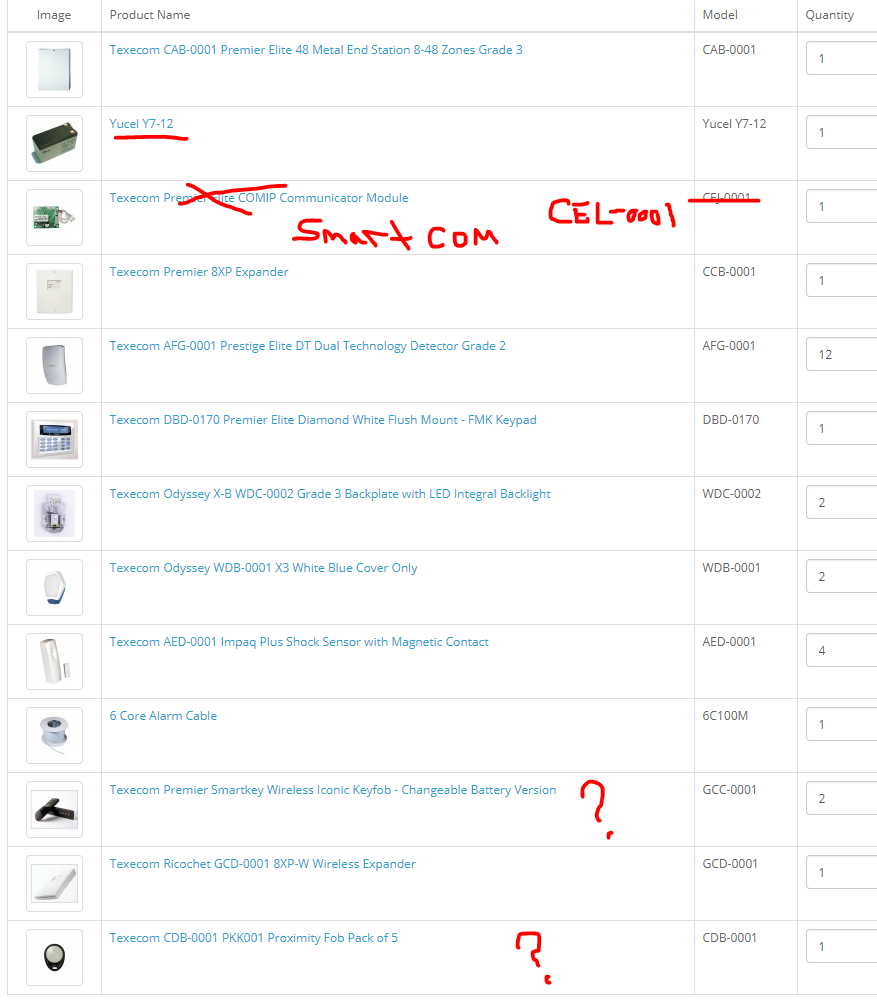Viewport: 877px width, 1003px height.
Task: Click quantity field for AFG-0001 detector
Action: pyautogui.click(x=842, y=354)
